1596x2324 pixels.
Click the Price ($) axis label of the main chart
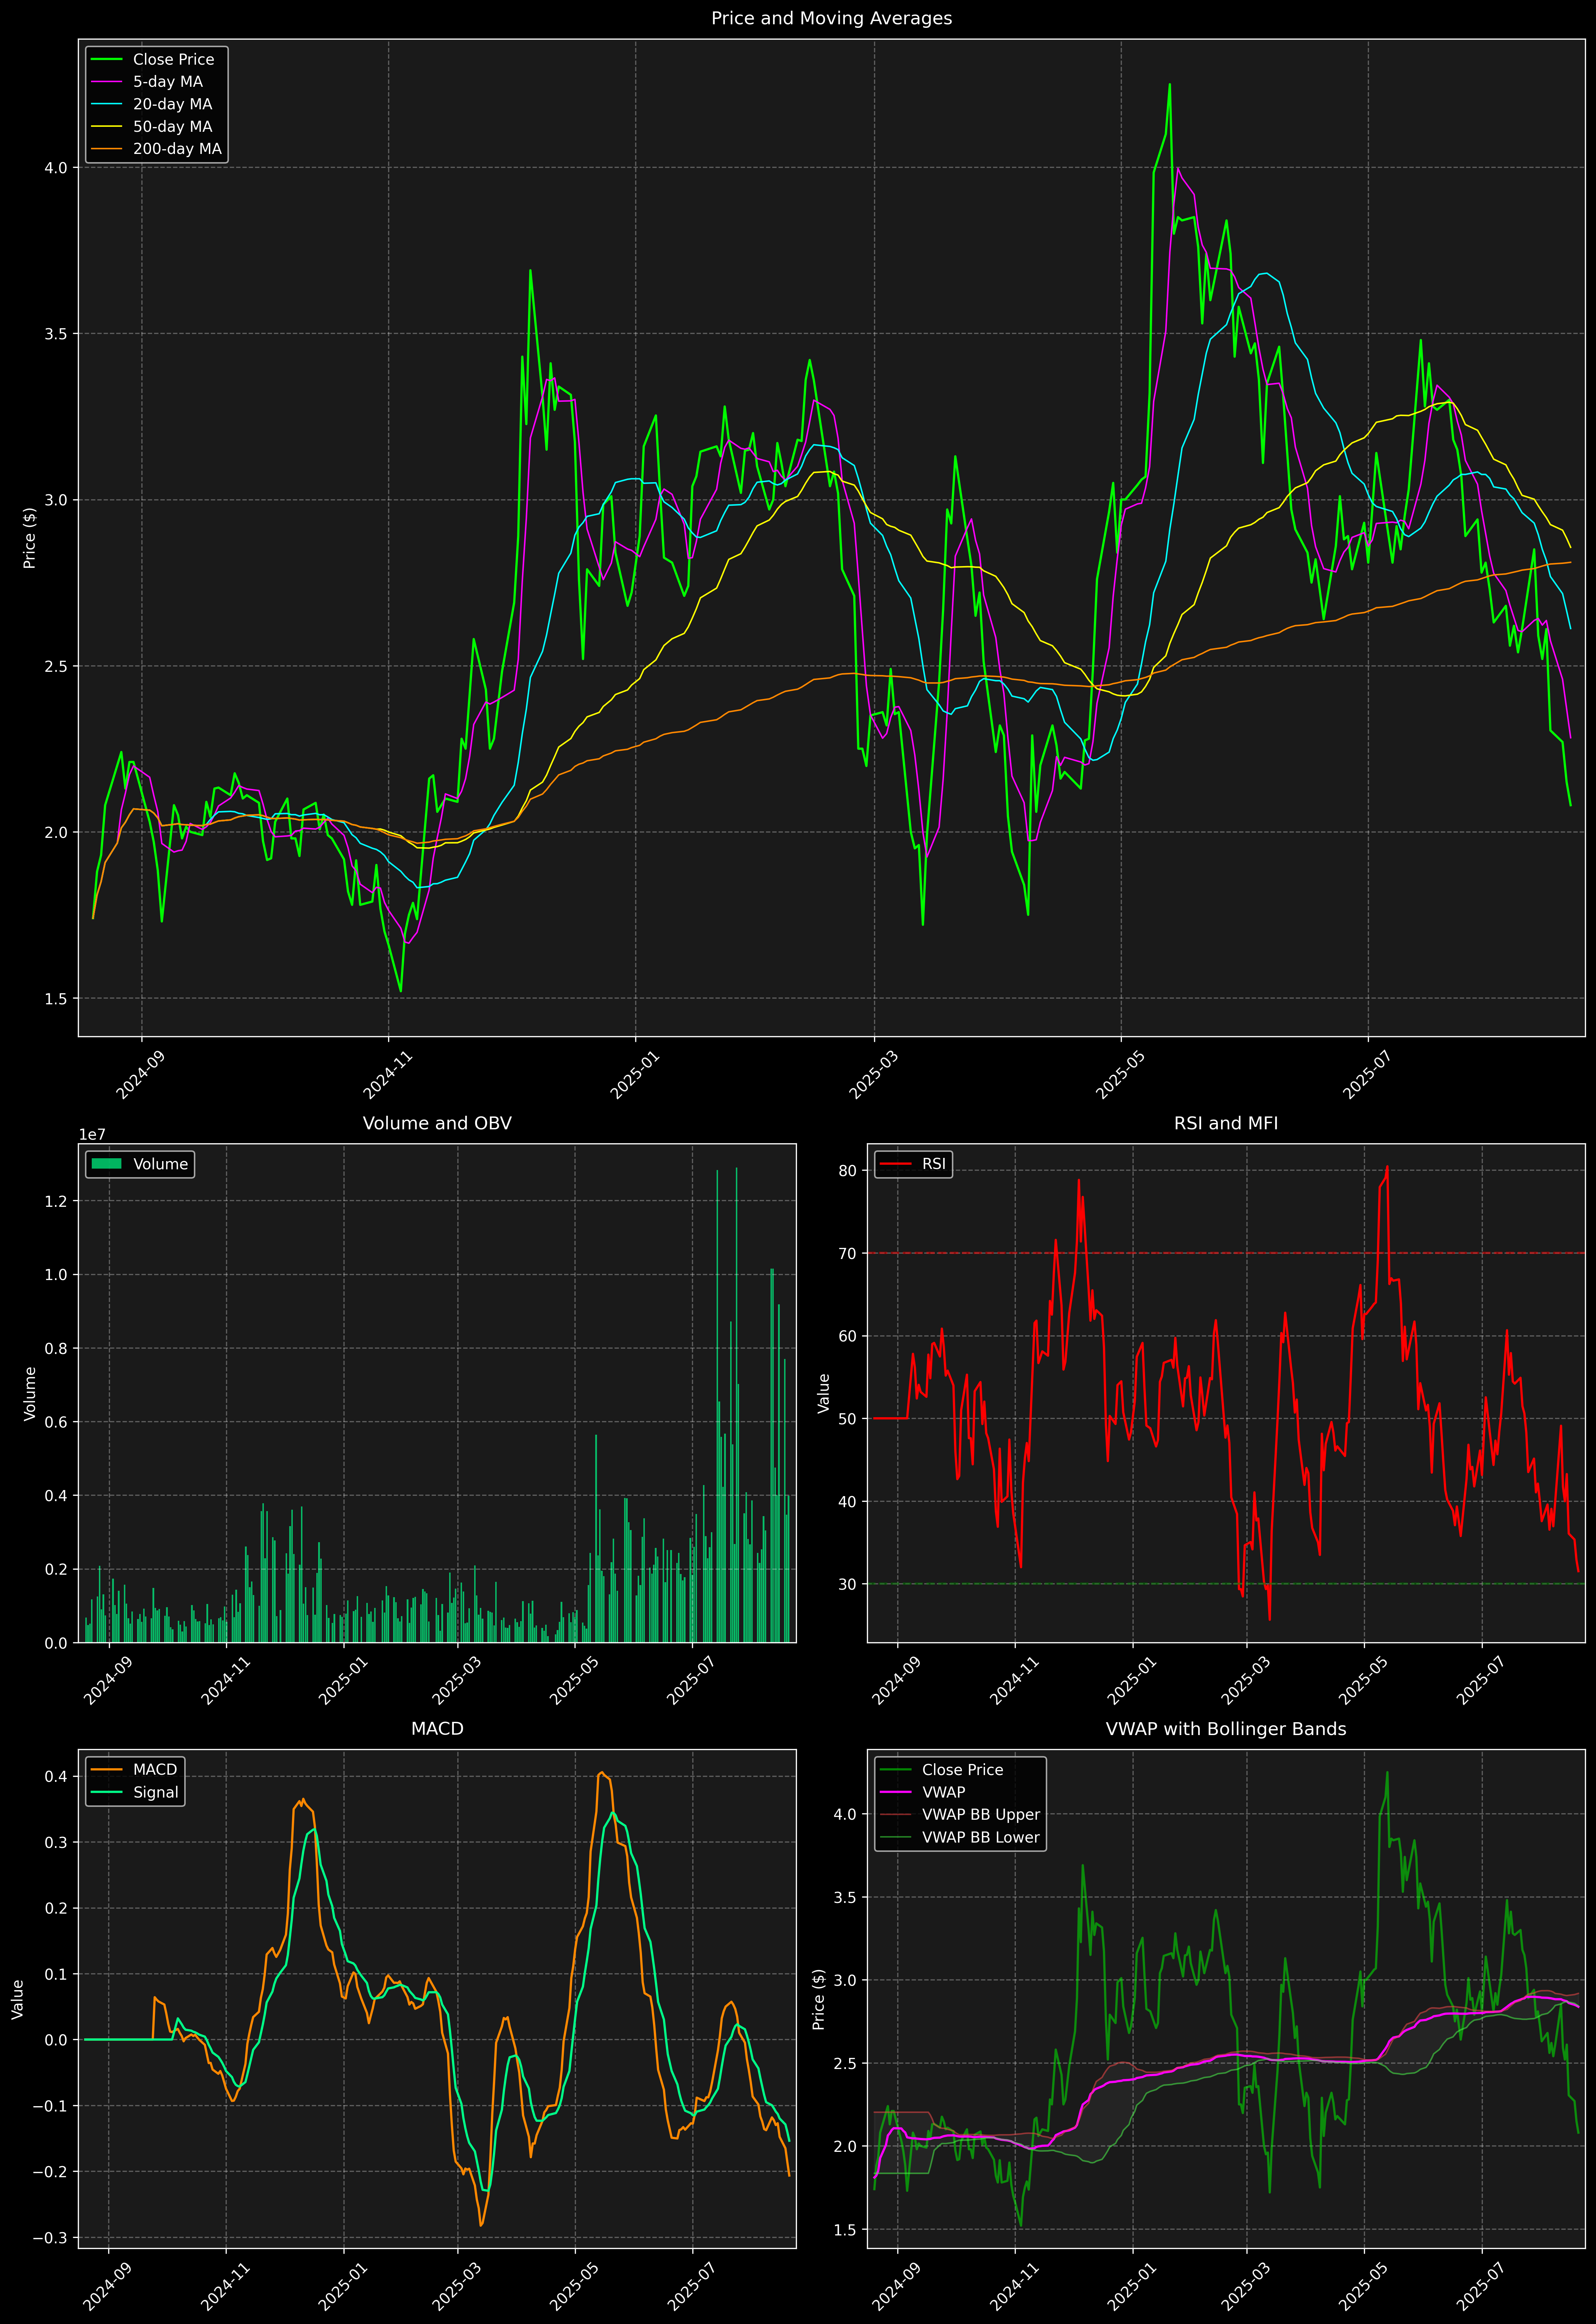[x=30, y=538]
